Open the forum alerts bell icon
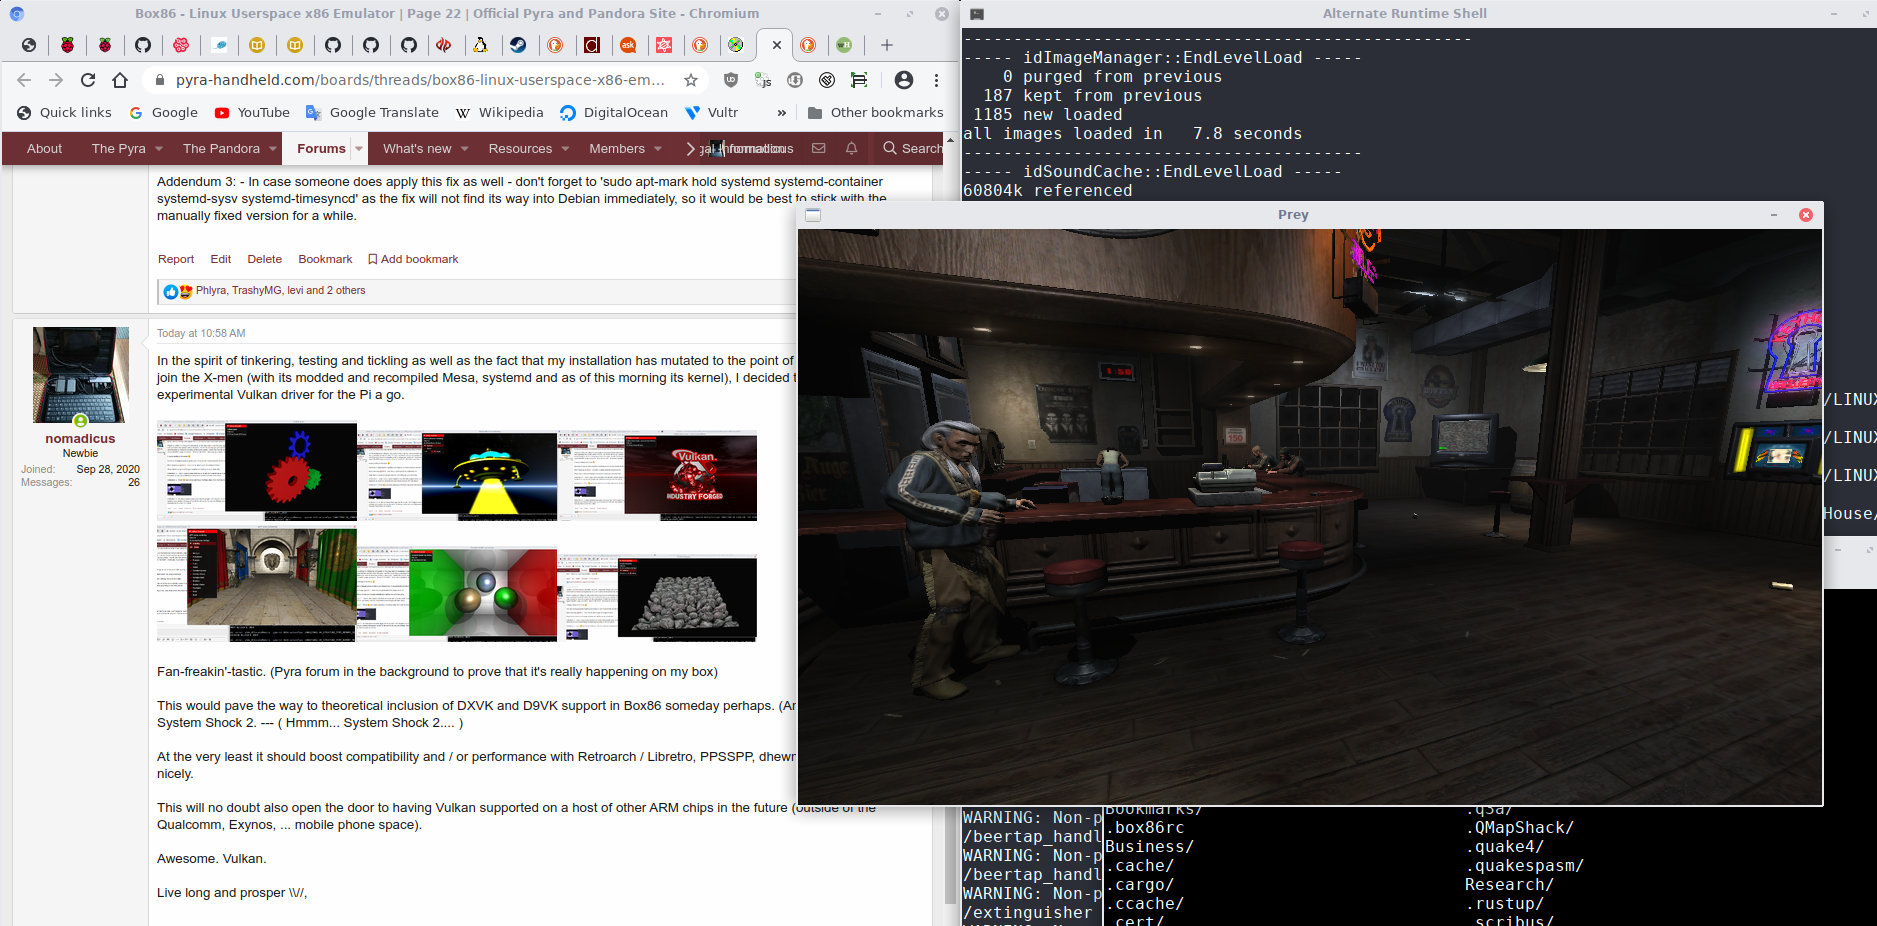 coord(851,148)
